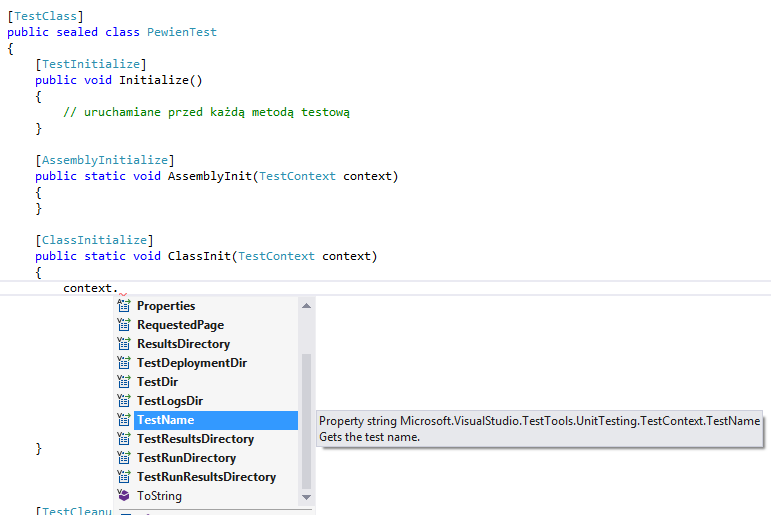This screenshot has width=771, height=515.
Task: Place the cursor after "context." in ClassInit
Action: 119,288
